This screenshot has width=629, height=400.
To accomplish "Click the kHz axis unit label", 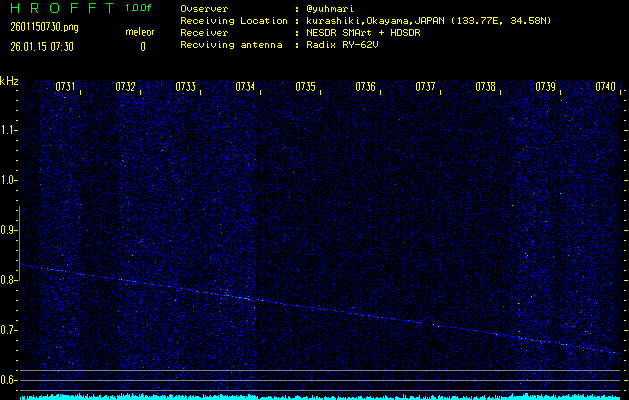I will [x=9, y=81].
